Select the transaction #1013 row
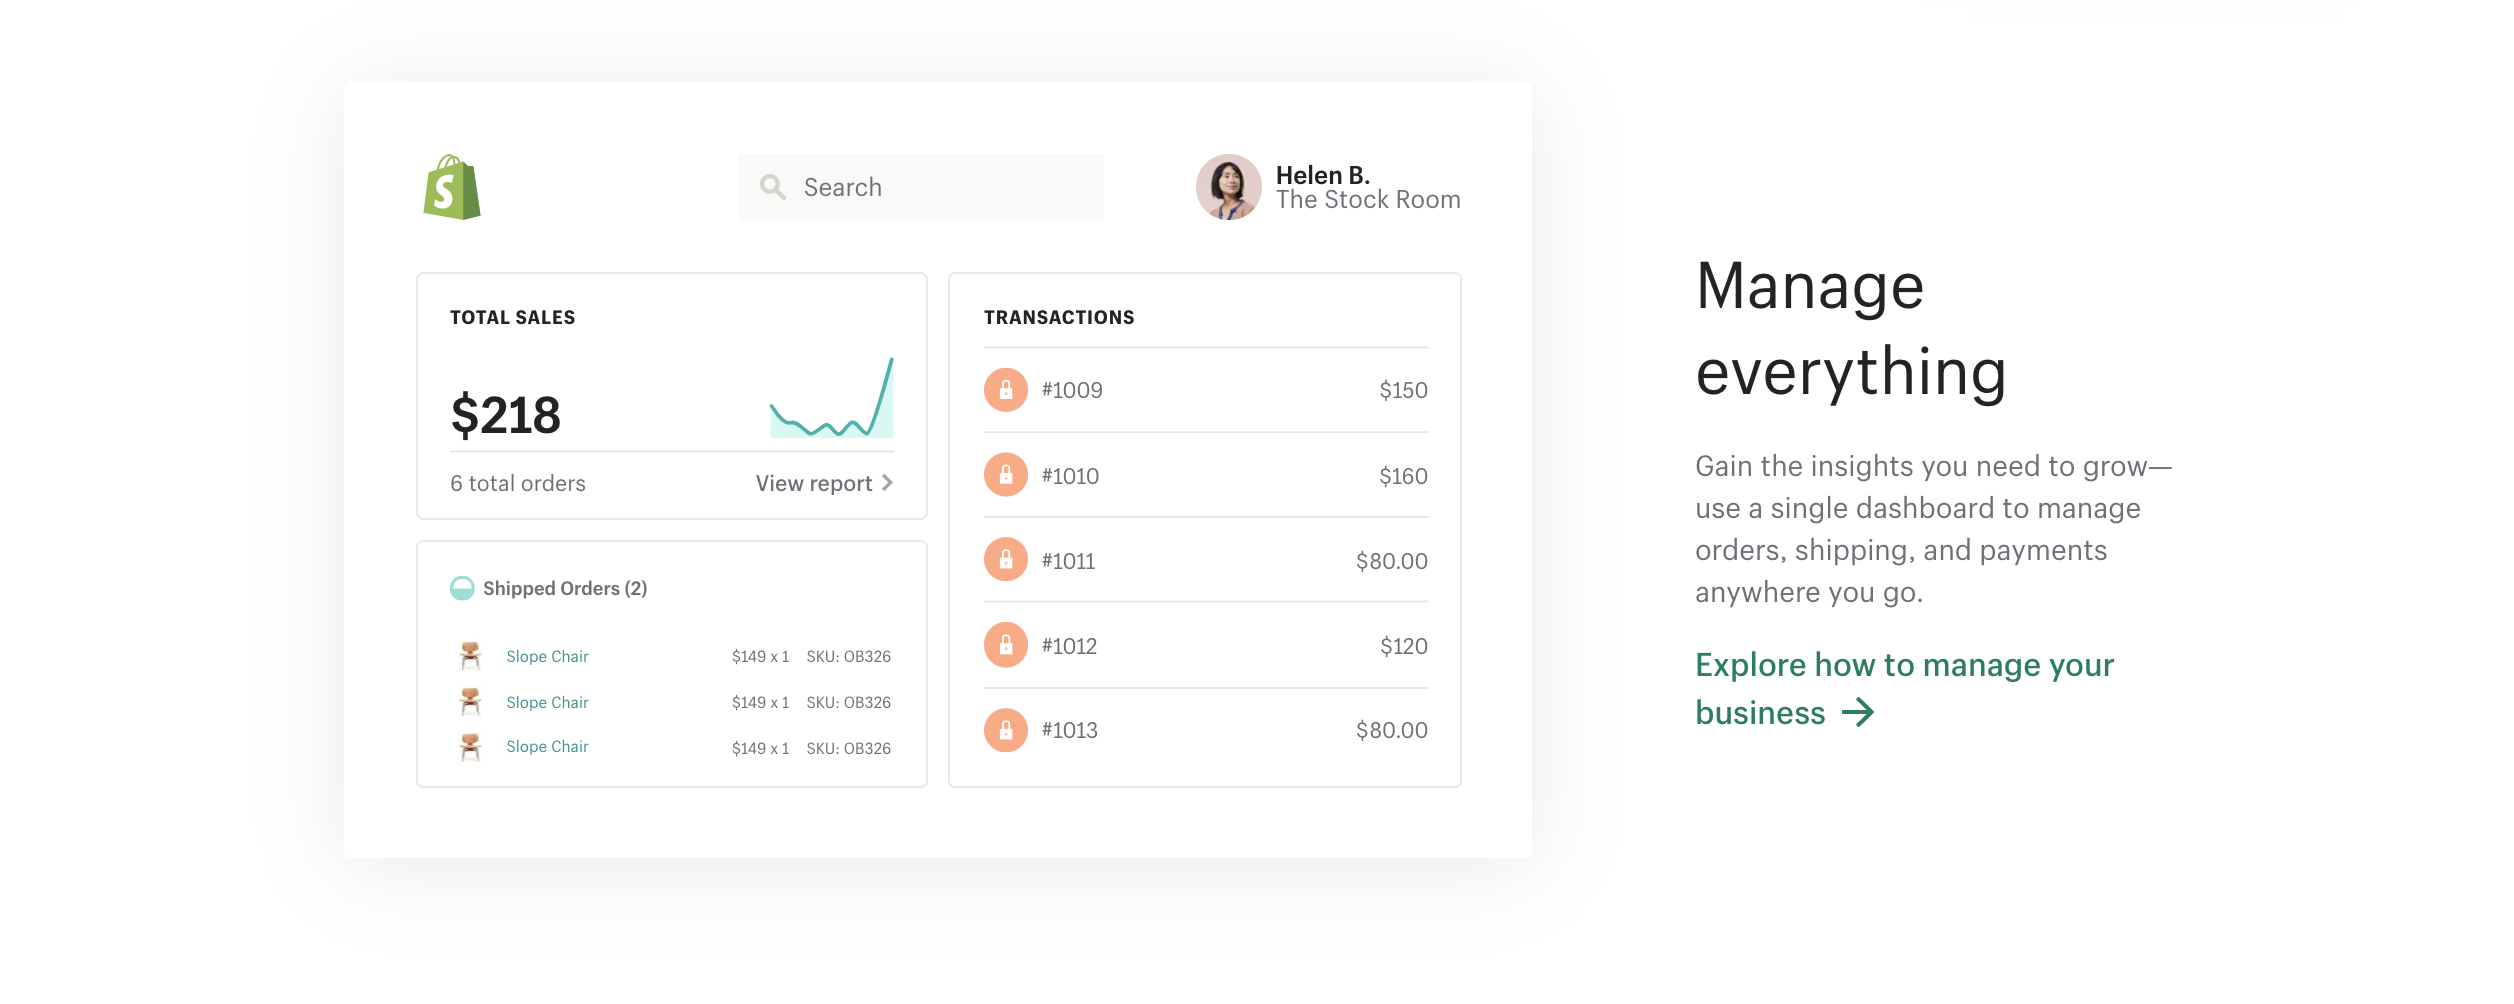2514x1004 pixels. [1205, 730]
